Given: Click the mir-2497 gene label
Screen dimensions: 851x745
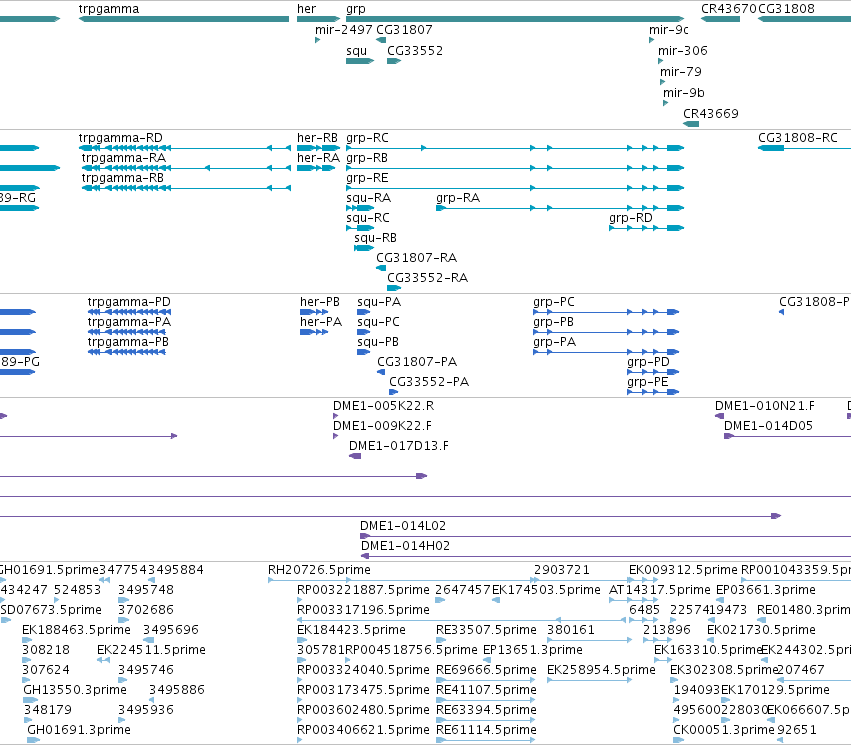Looking at the screenshot, I should pyautogui.click(x=344, y=30).
